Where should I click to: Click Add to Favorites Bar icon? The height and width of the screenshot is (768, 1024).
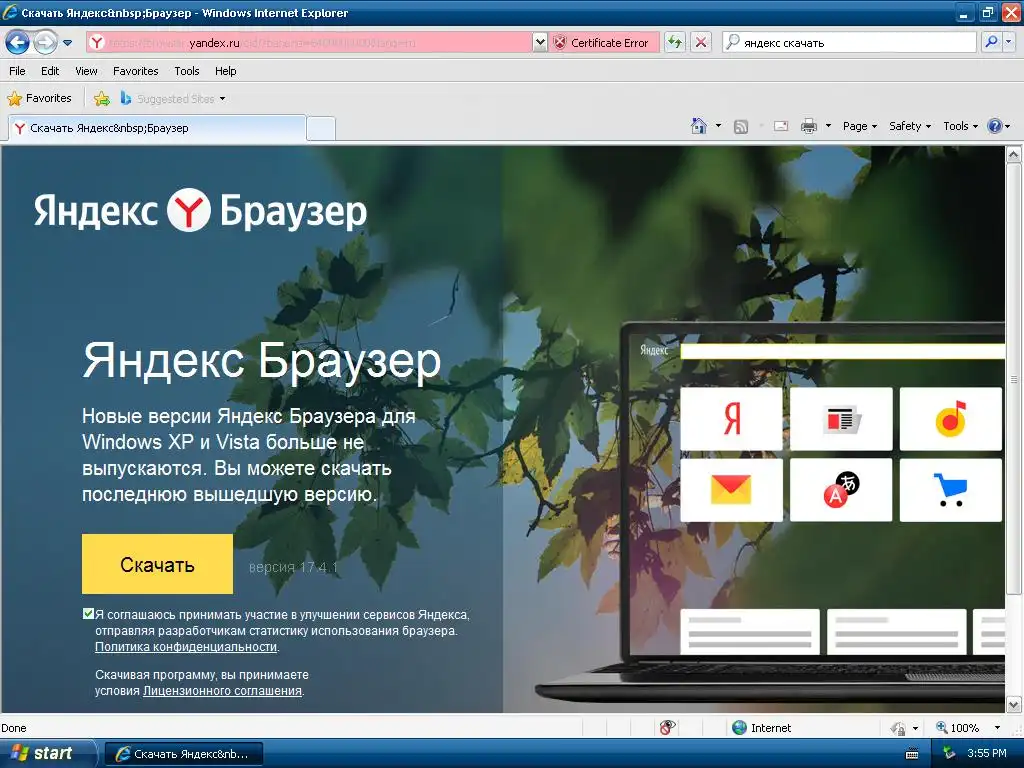click(102, 99)
